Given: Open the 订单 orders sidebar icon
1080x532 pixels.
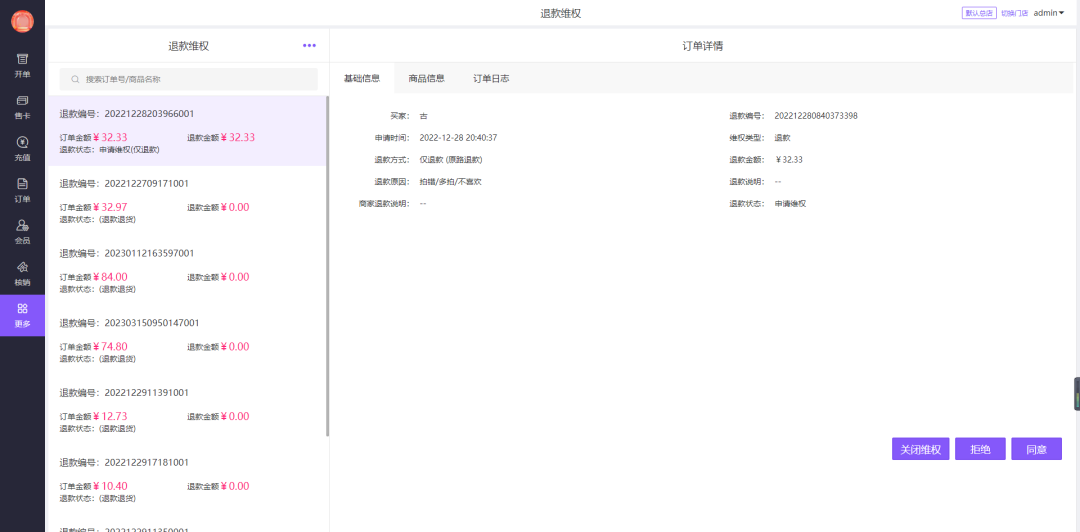Looking at the screenshot, I should [22, 190].
